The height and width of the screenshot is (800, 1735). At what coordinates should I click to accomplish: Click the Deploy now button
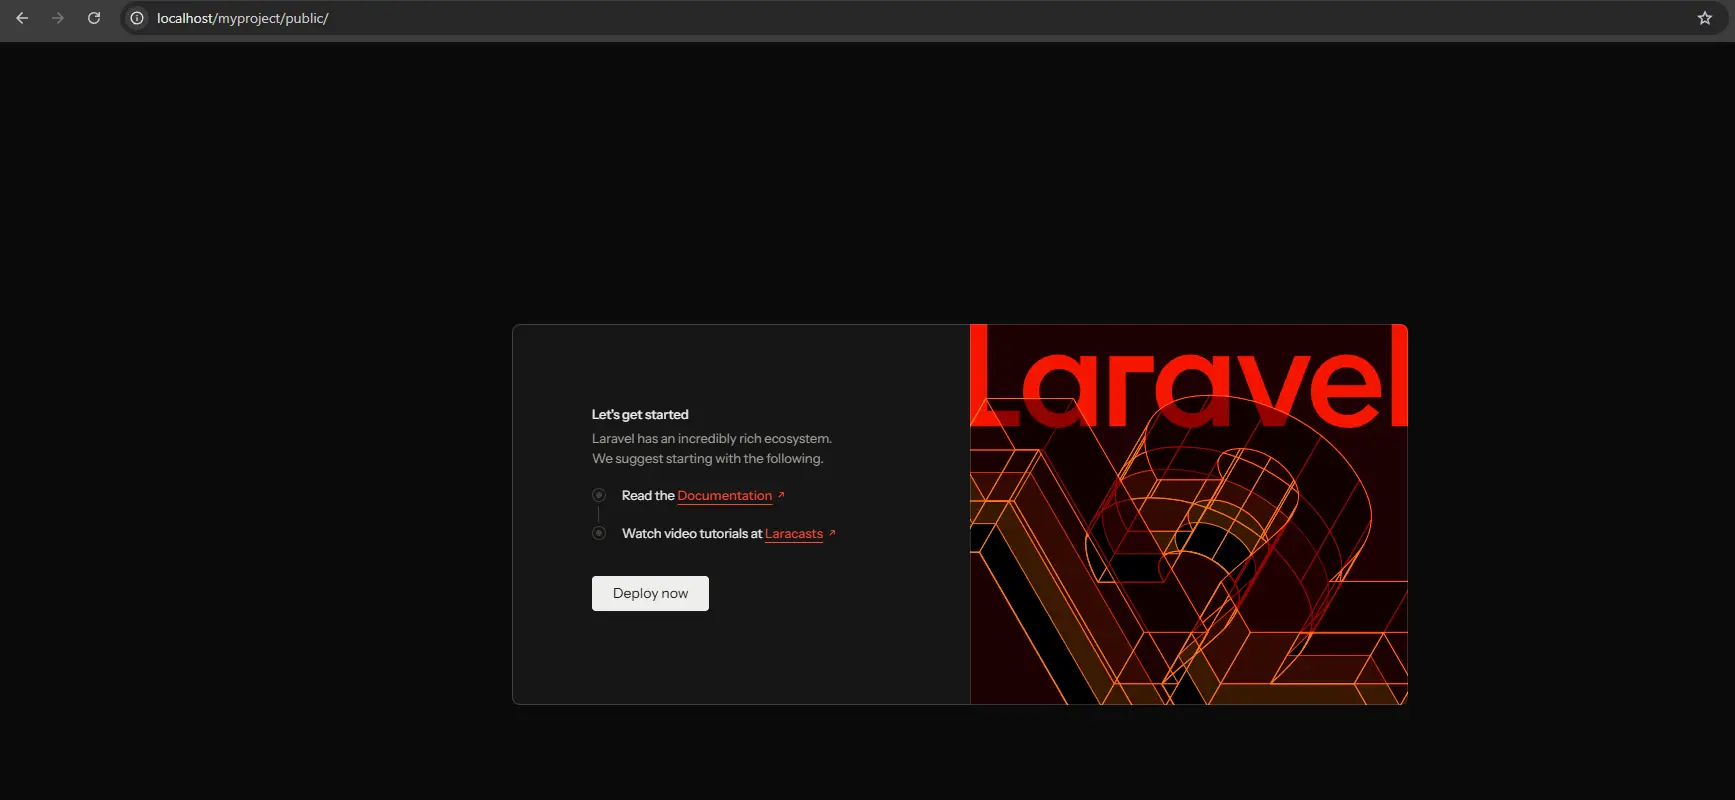click(650, 593)
